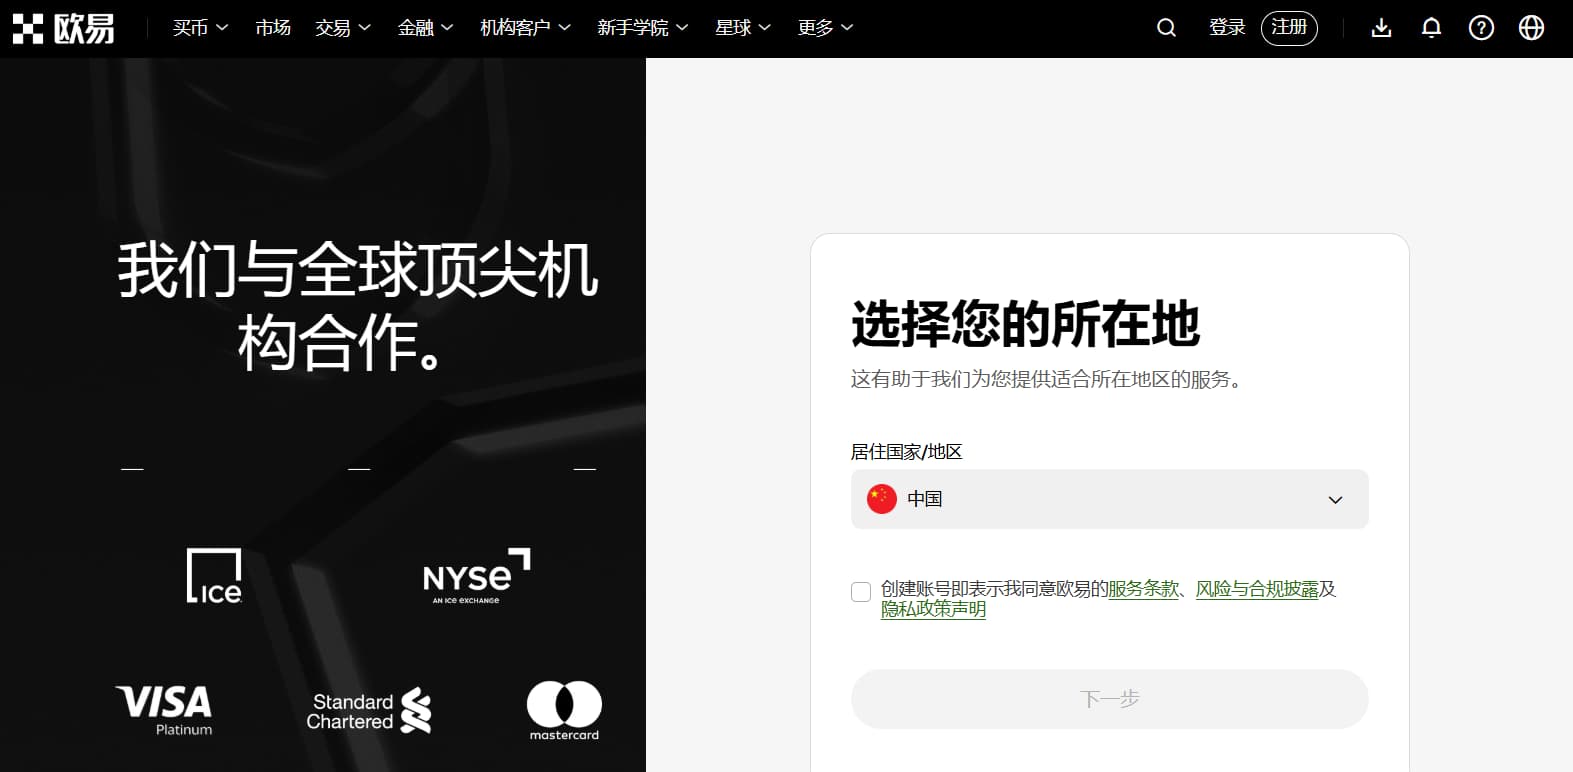Open the 风险与合规披露 link
The height and width of the screenshot is (772, 1573).
click(1257, 589)
